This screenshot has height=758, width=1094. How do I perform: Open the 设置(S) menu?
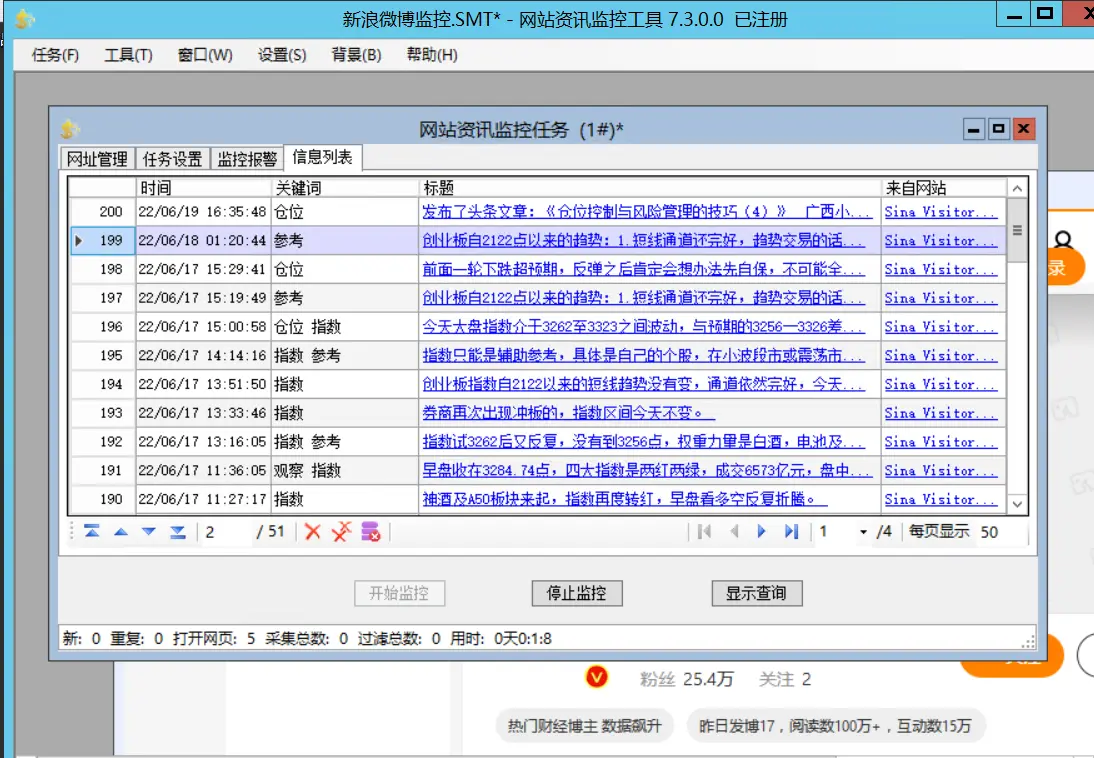click(x=279, y=56)
